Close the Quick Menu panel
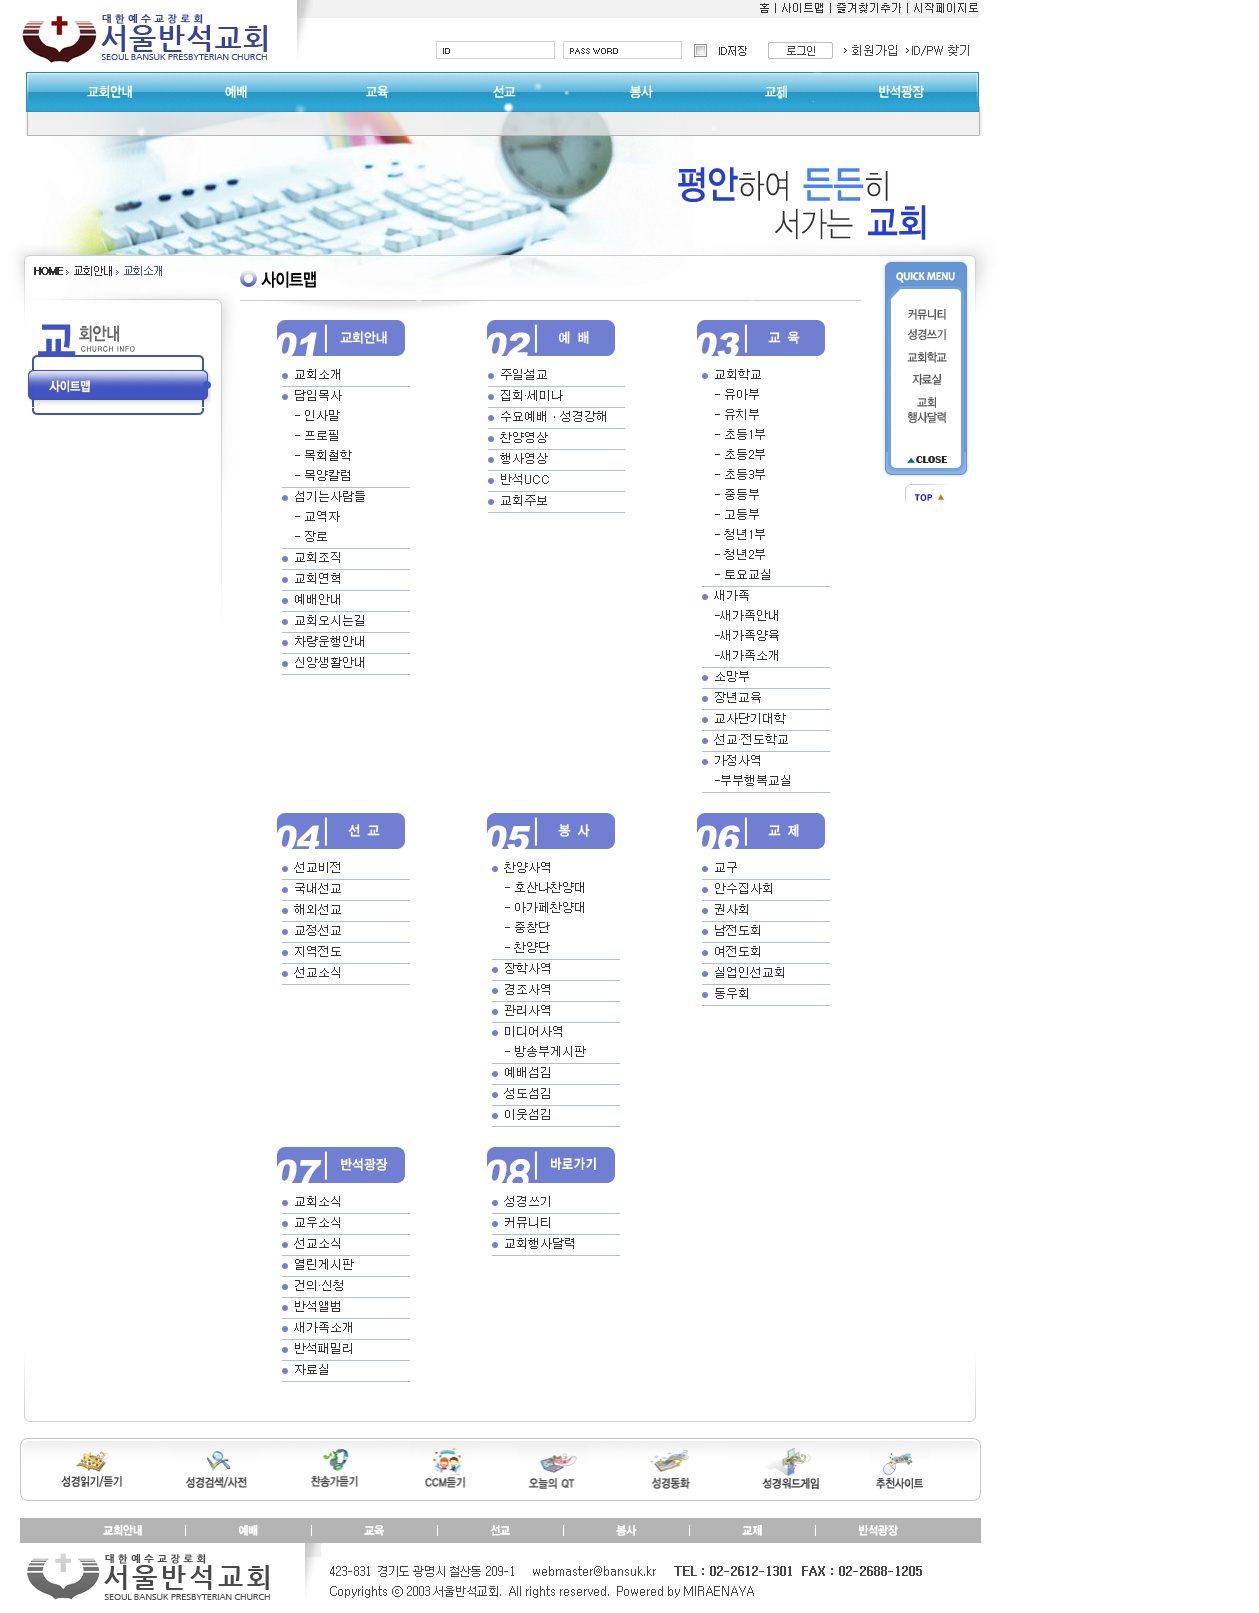 927,460
